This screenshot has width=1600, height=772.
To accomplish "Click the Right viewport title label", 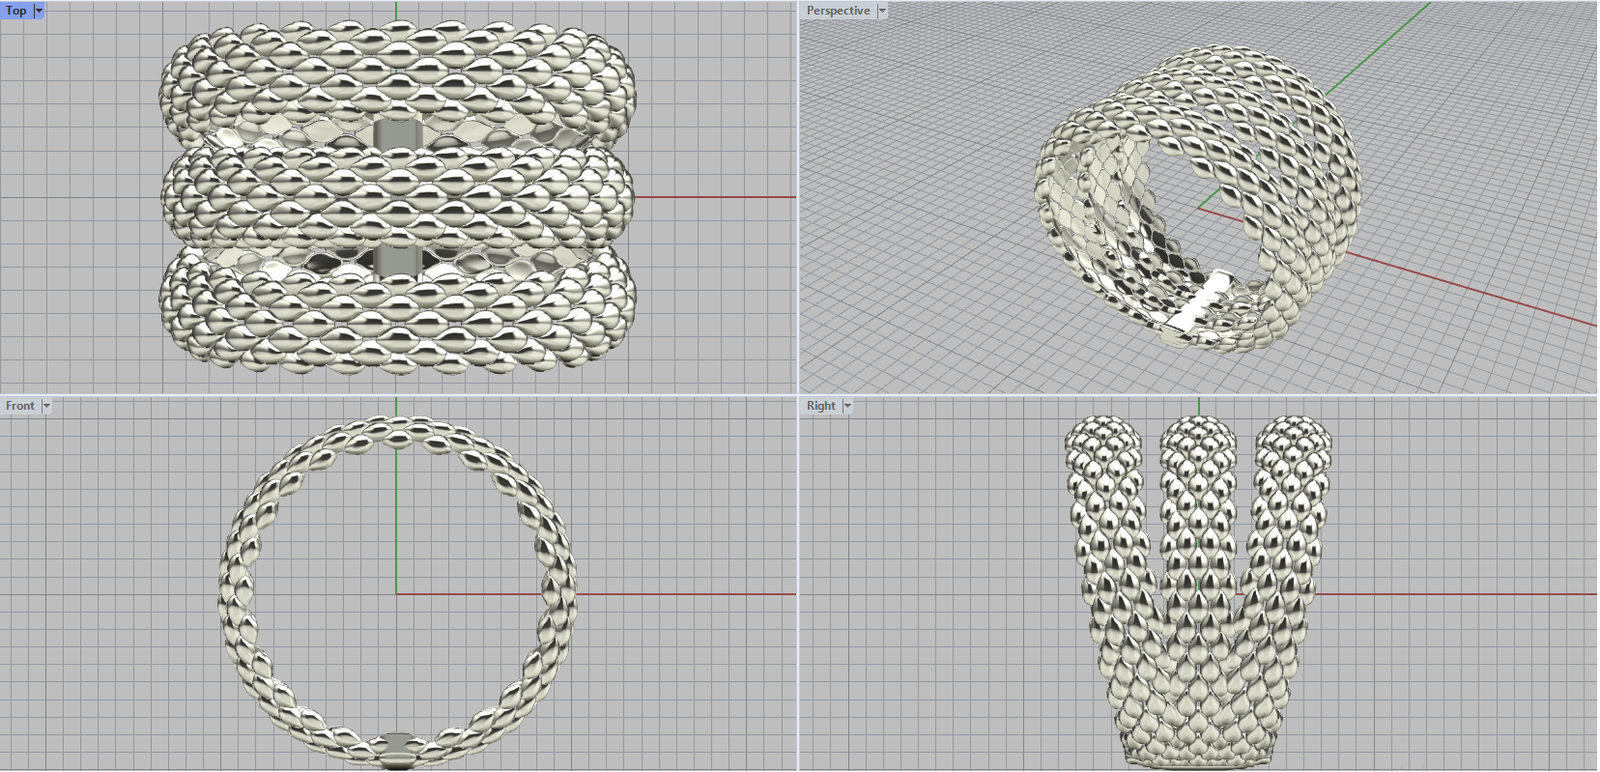I will pyautogui.click(x=821, y=405).
